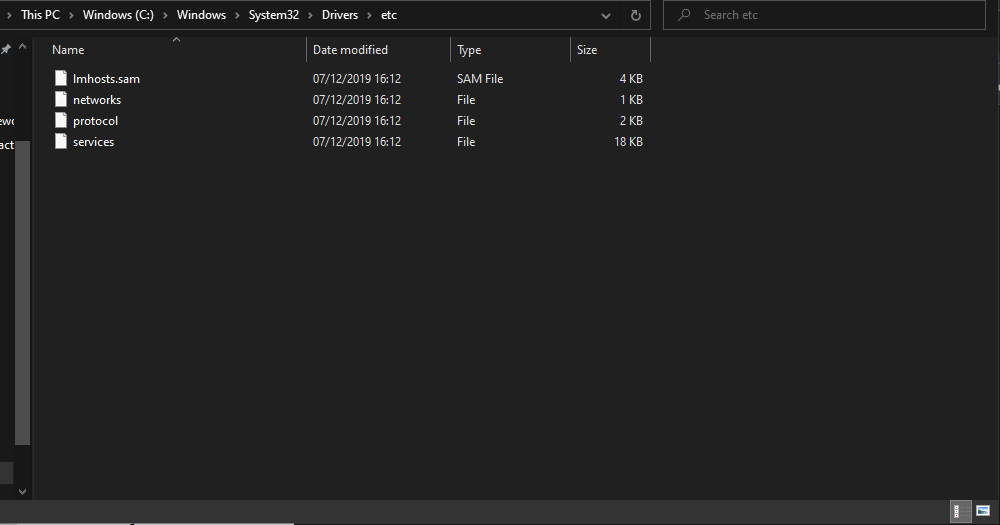
Task: Sort by Type column header
Action: pyautogui.click(x=510, y=50)
